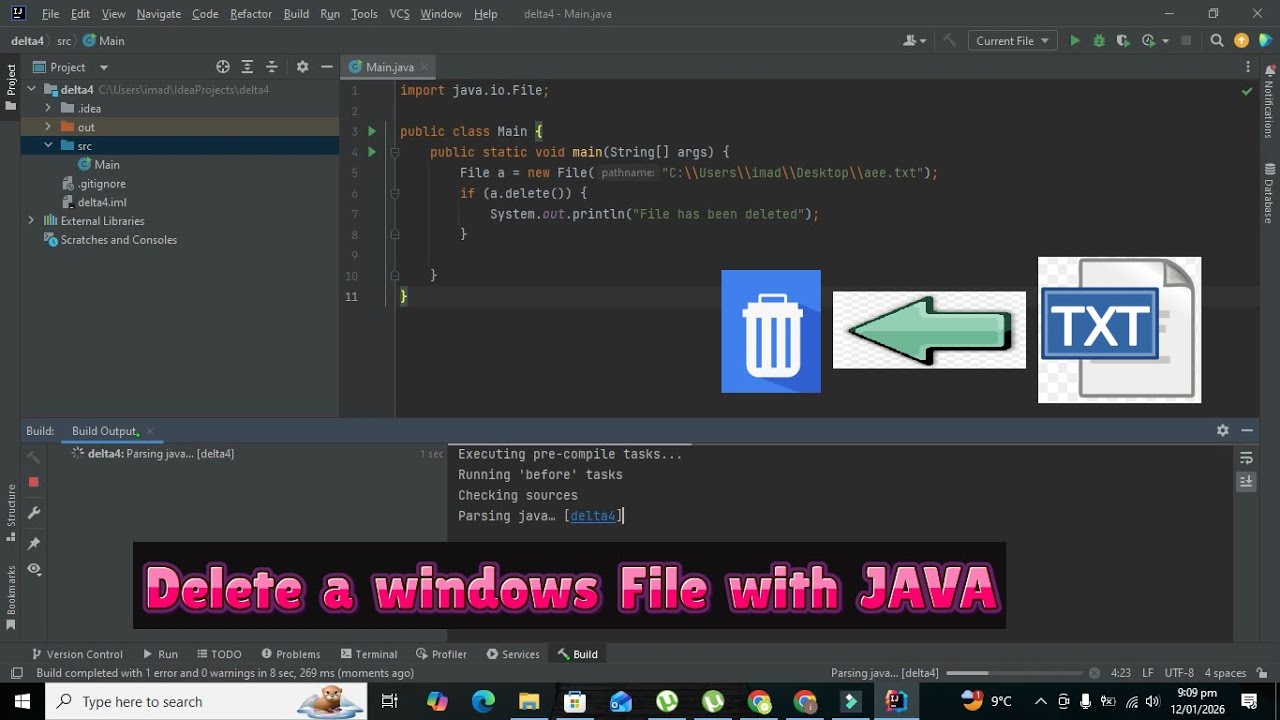This screenshot has width=1280, height=720.
Task: Open Project panel settings gear
Action: click(302, 67)
